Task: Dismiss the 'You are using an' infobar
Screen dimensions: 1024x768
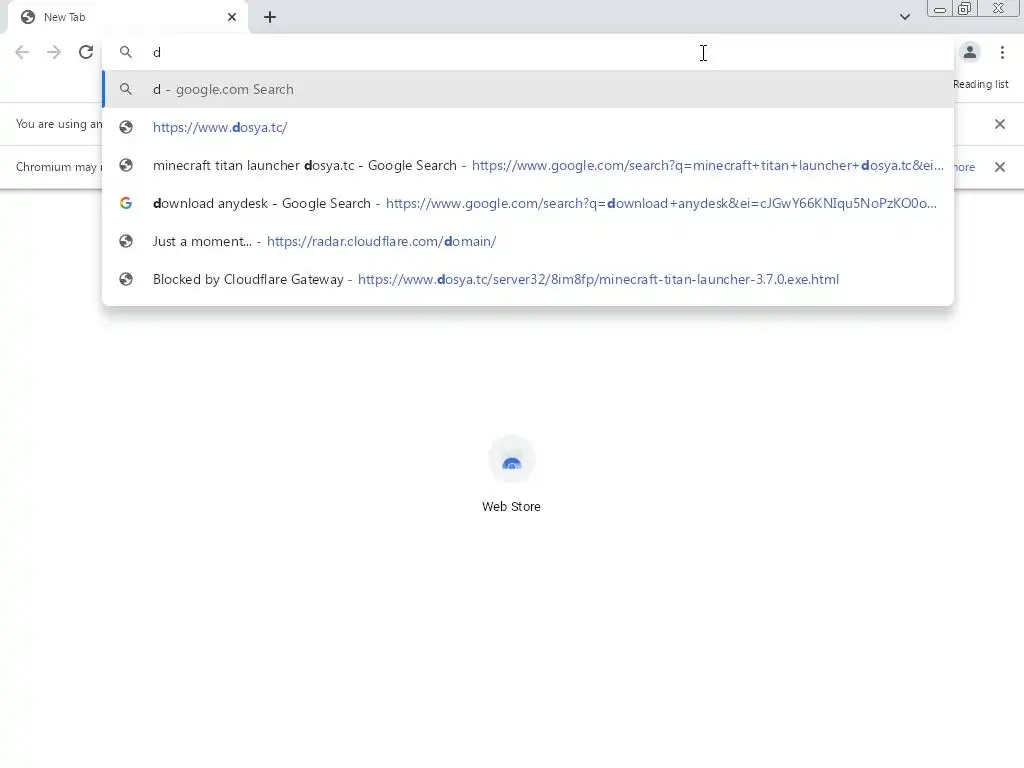Action: point(999,124)
